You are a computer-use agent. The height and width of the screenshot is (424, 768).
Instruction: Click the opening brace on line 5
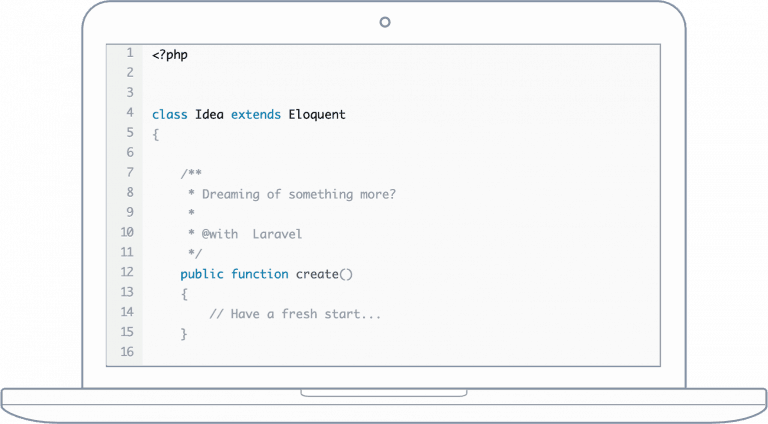156,135
